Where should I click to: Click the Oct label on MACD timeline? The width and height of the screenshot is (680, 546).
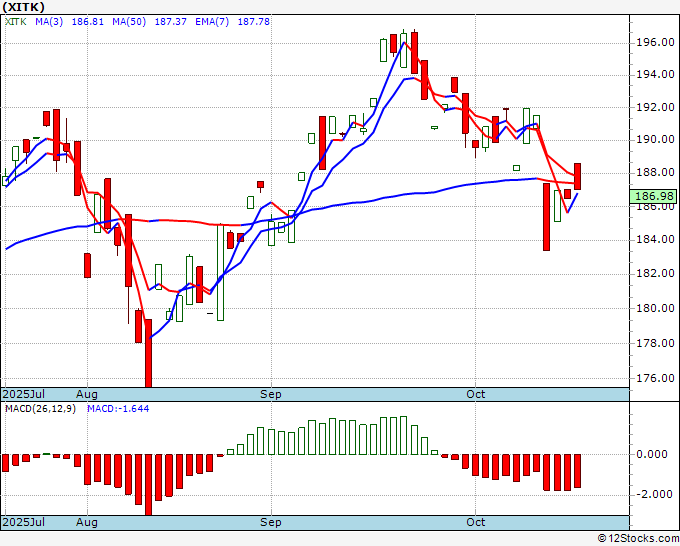pyautogui.click(x=475, y=522)
